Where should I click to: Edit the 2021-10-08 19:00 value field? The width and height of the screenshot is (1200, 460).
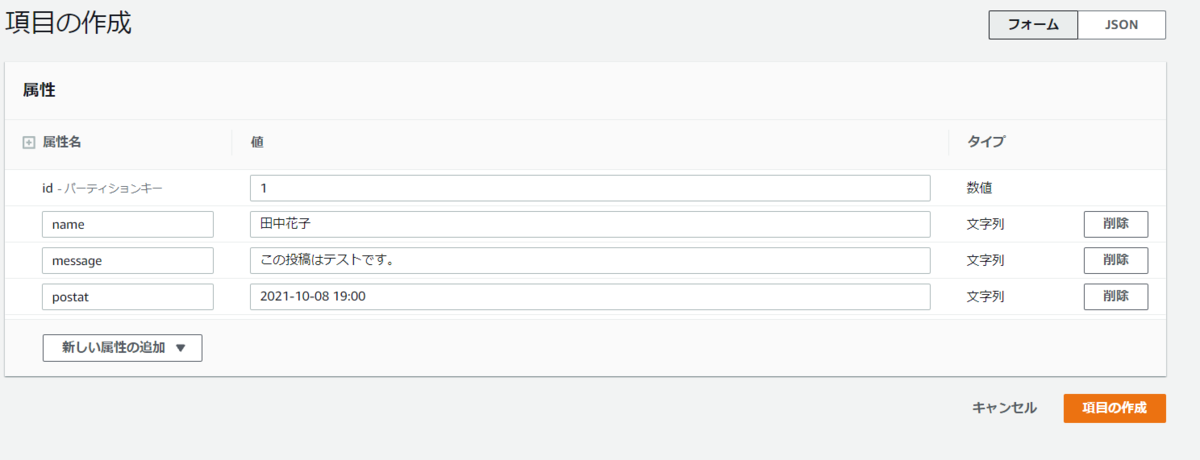click(589, 297)
